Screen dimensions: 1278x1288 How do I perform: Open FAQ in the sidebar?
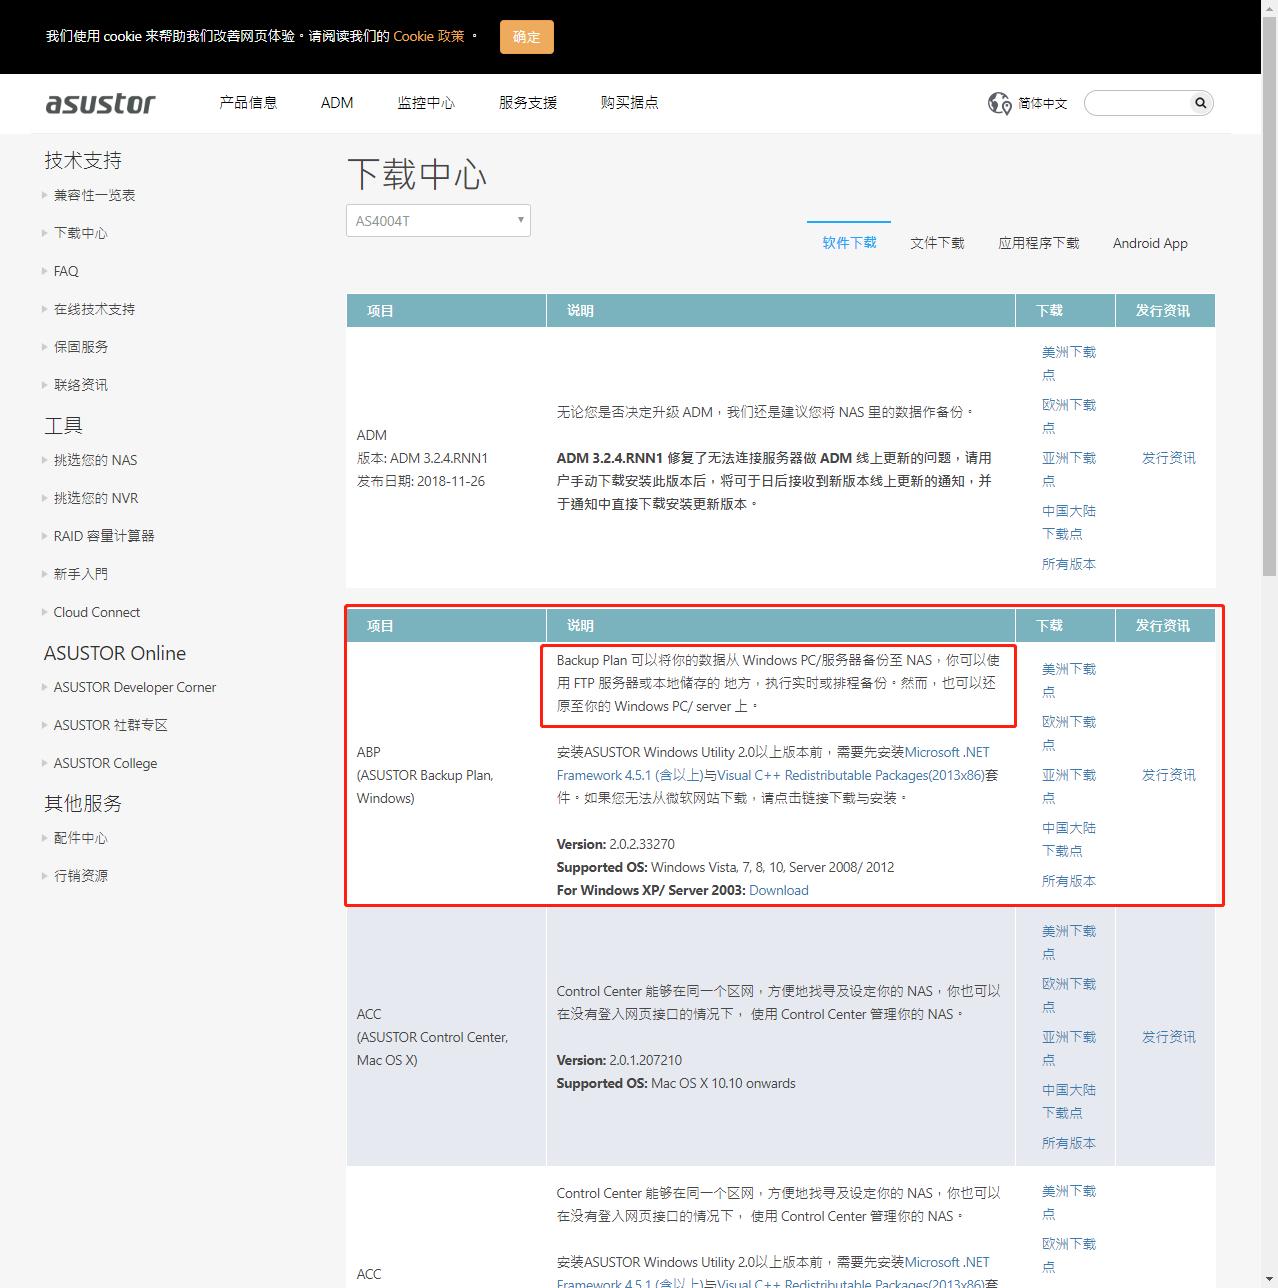[65, 270]
